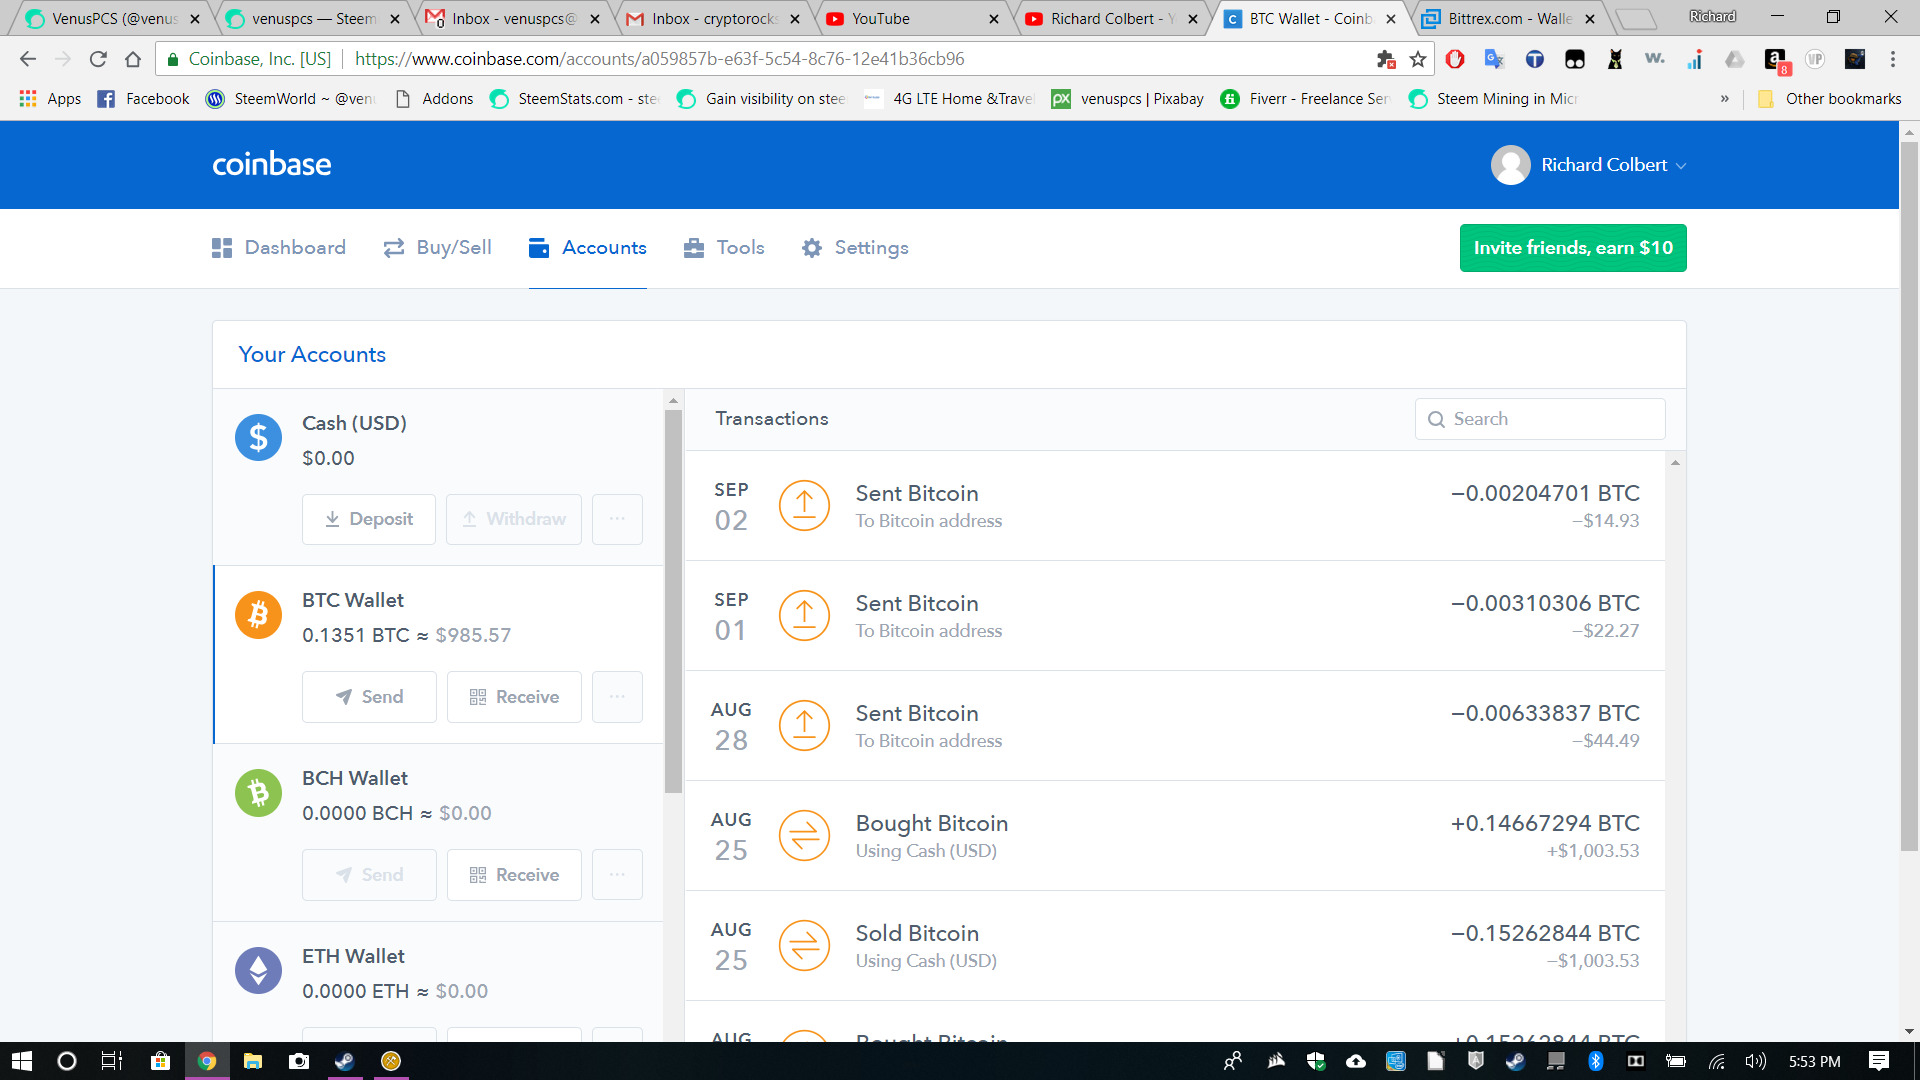1920x1080 pixels.
Task: Open the Buy/Sell tab
Action: click(438, 248)
